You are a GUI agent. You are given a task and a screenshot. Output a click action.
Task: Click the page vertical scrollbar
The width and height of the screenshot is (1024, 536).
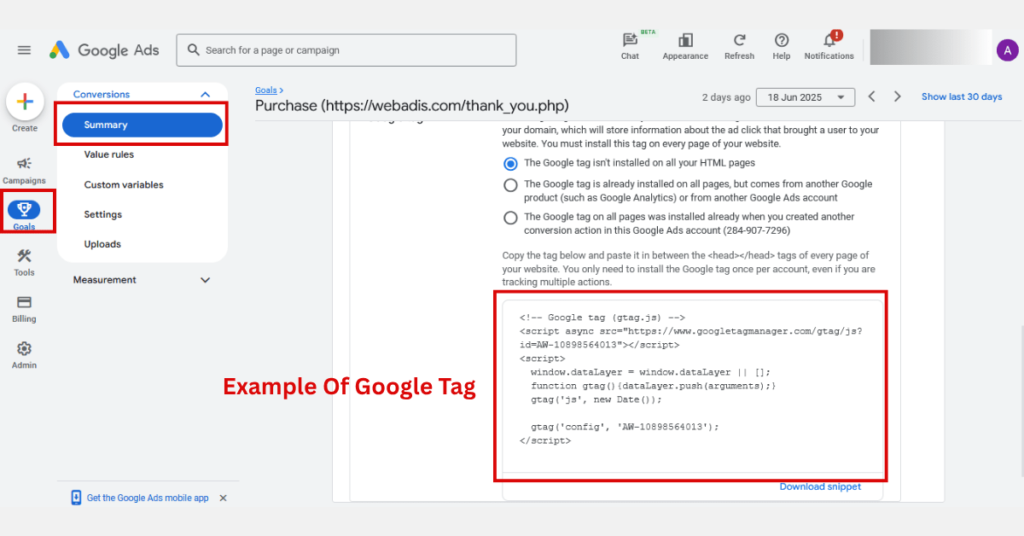coord(1021,402)
